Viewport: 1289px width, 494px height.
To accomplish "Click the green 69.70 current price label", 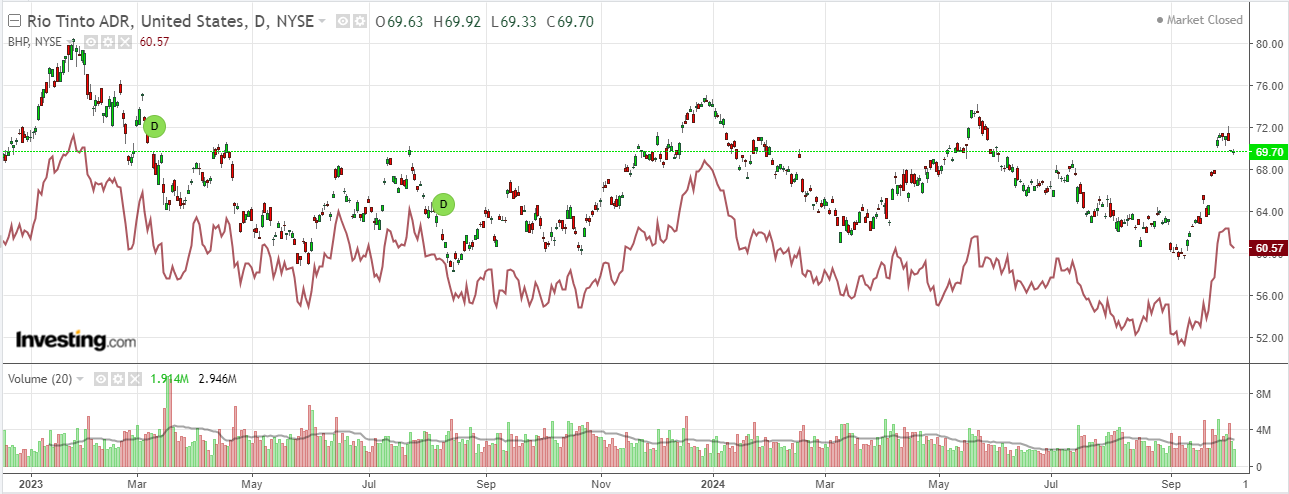I will 1268,152.
